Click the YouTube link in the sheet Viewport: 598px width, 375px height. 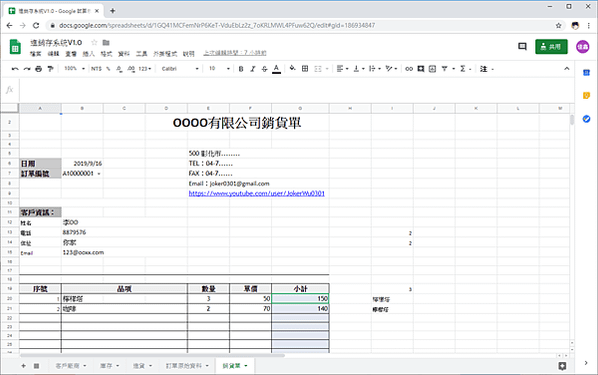257,193
